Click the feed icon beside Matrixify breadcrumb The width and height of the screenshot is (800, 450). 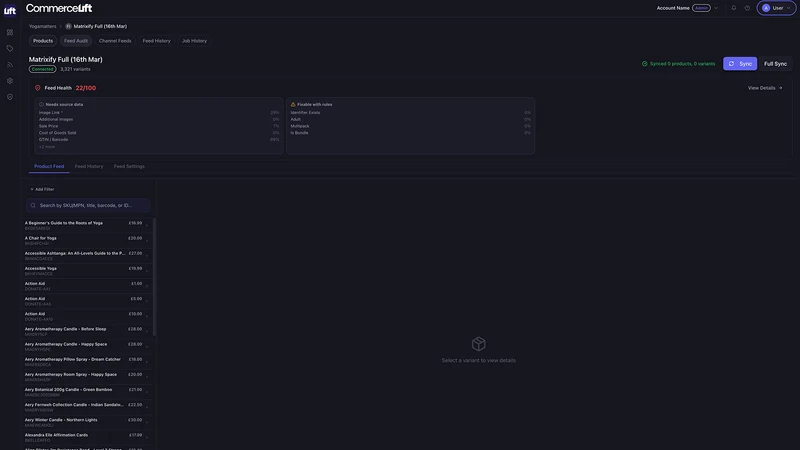68,26
